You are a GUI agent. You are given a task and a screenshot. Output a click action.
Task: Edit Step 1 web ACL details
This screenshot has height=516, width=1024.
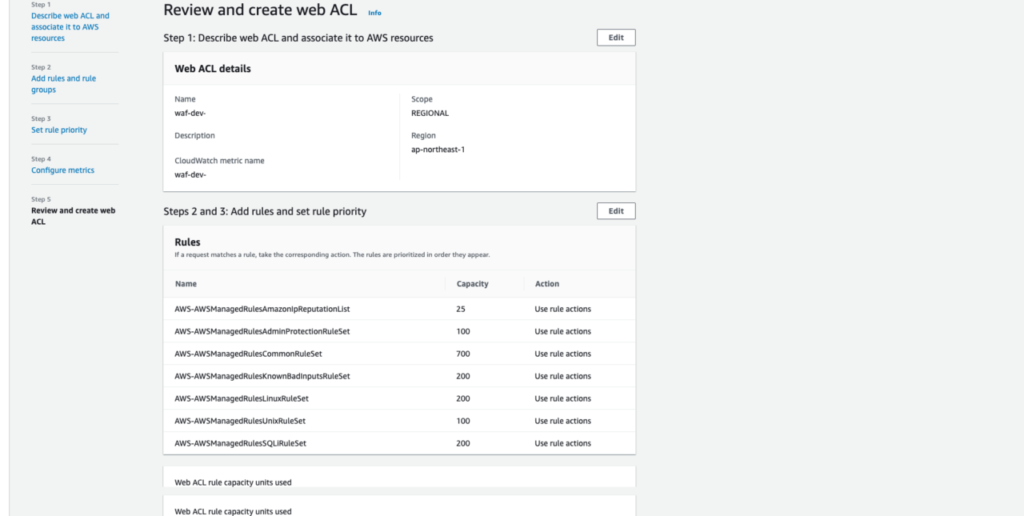(616, 38)
